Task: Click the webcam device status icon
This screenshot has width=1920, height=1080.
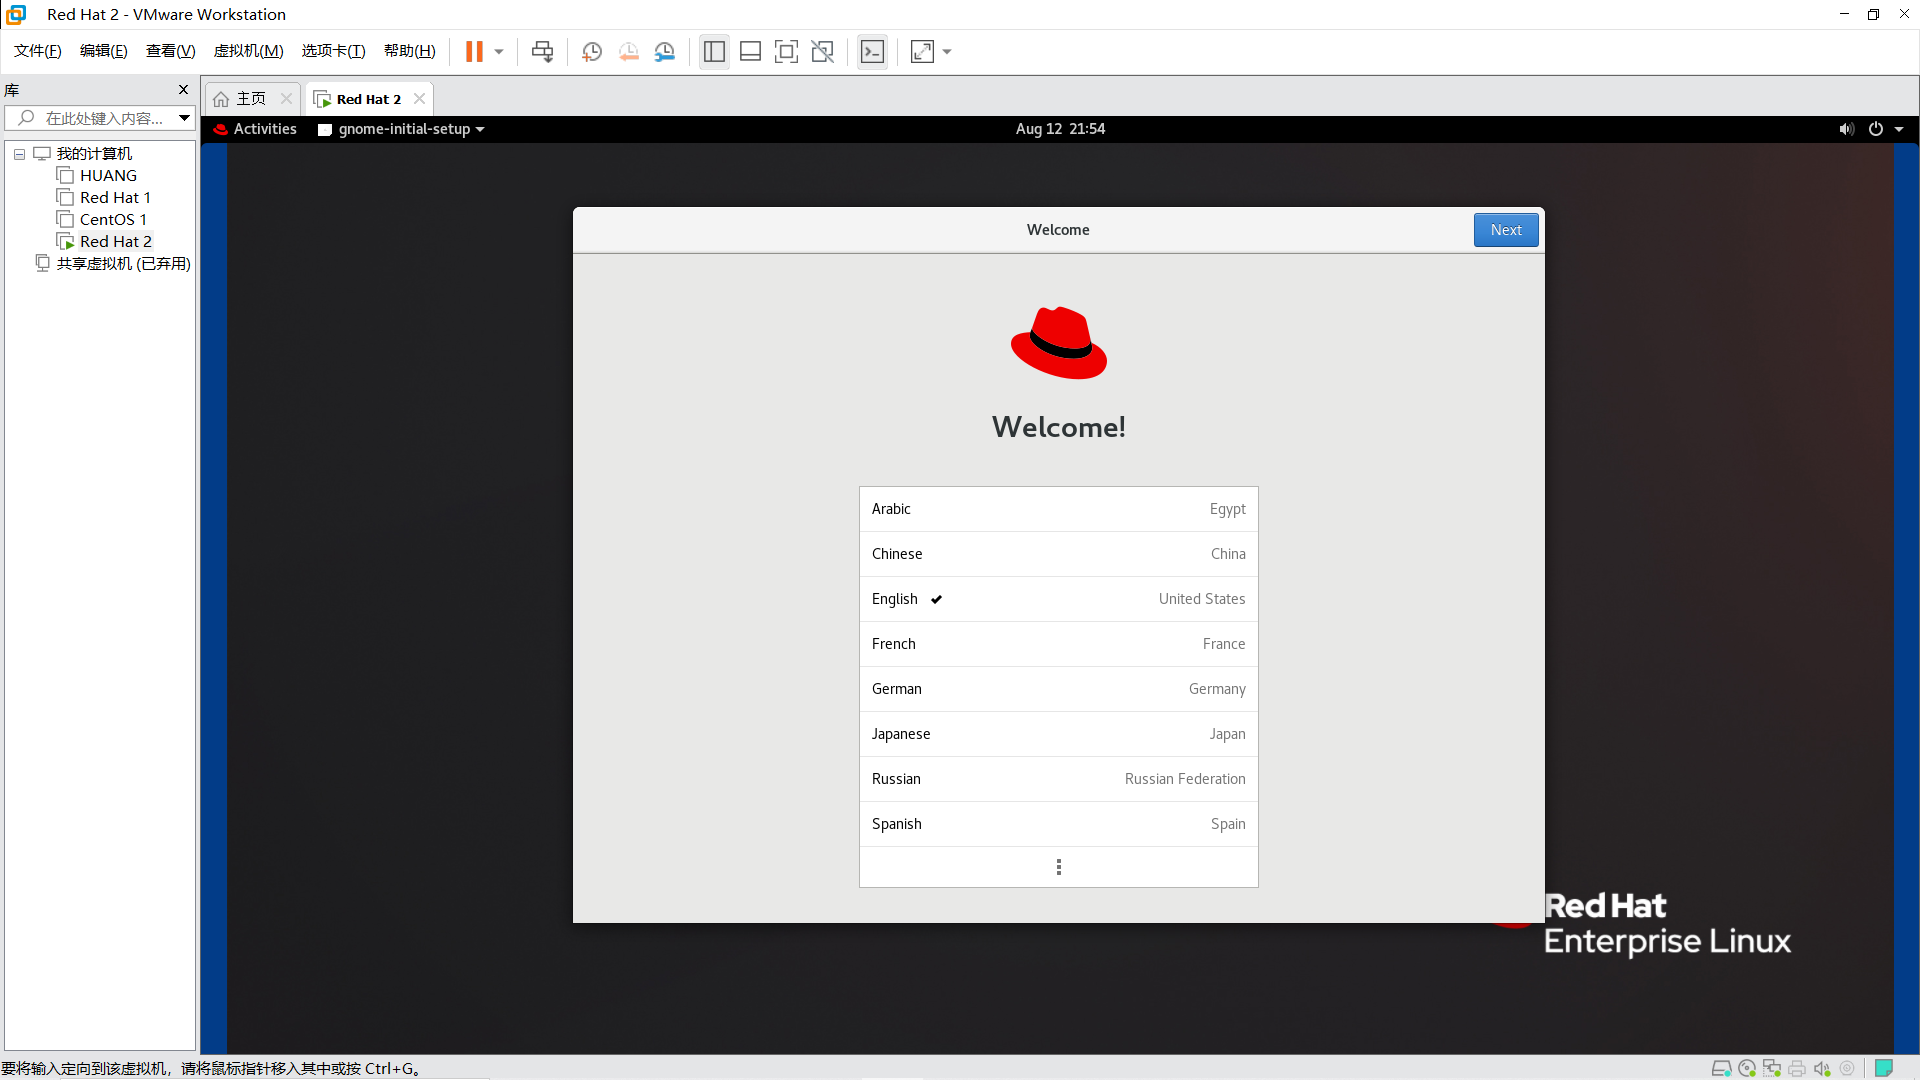Action: pyautogui.click(x=1847, y=1068)
